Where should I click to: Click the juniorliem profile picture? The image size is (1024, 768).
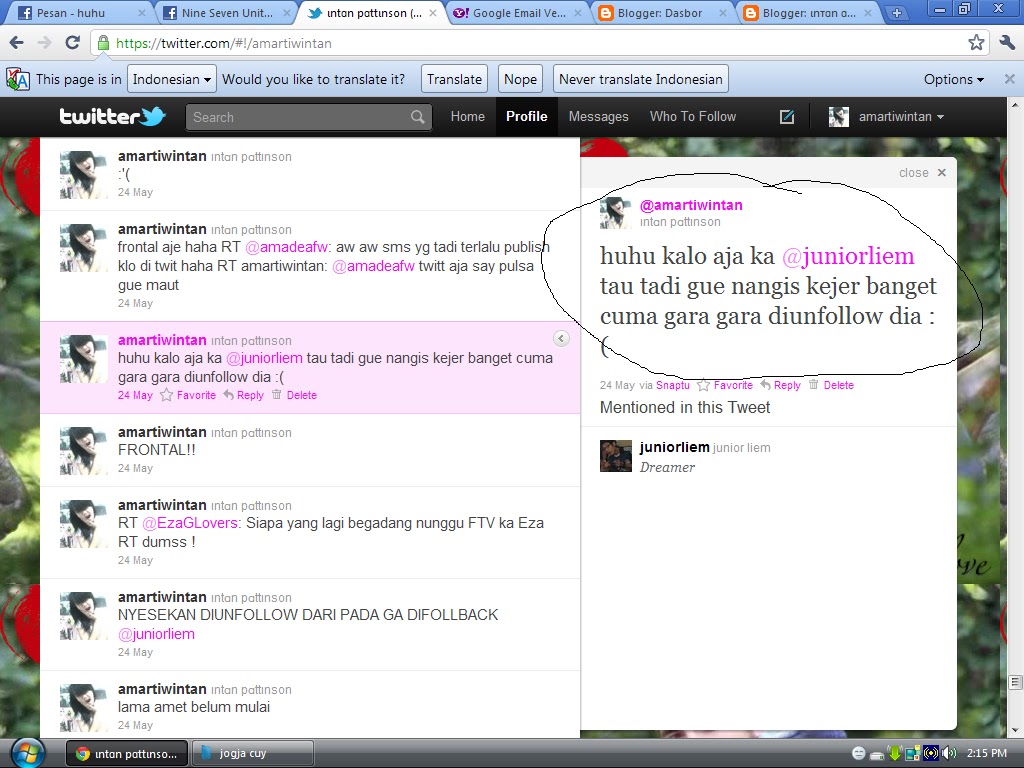tap(616, 456)
